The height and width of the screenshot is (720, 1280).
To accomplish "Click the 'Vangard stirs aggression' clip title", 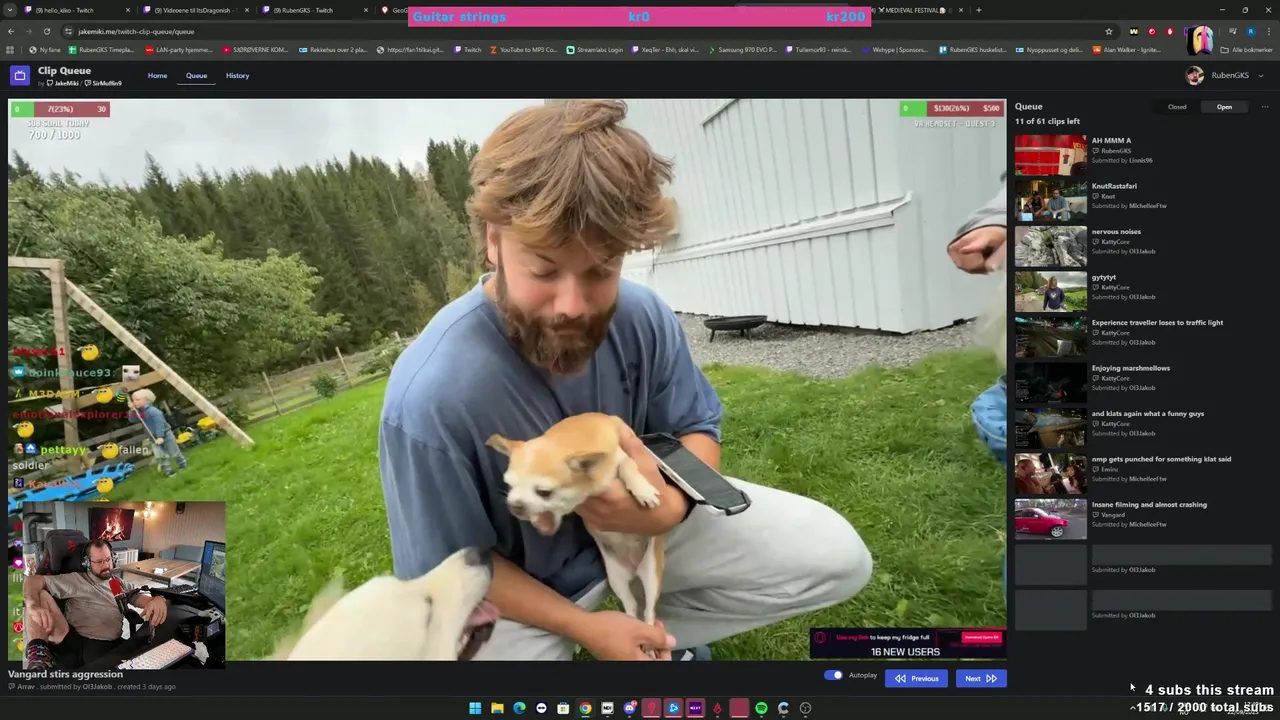I will pos(65,674).
